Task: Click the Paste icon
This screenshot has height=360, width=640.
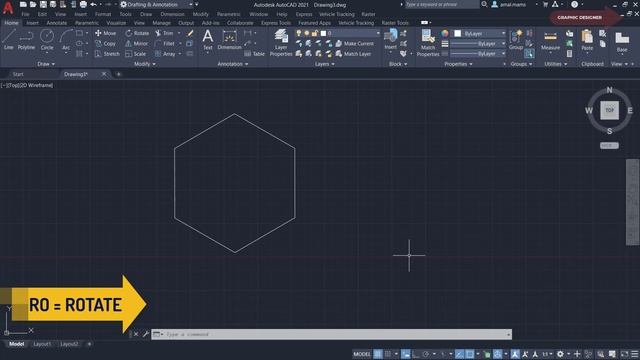Action: tap(587, 40)
